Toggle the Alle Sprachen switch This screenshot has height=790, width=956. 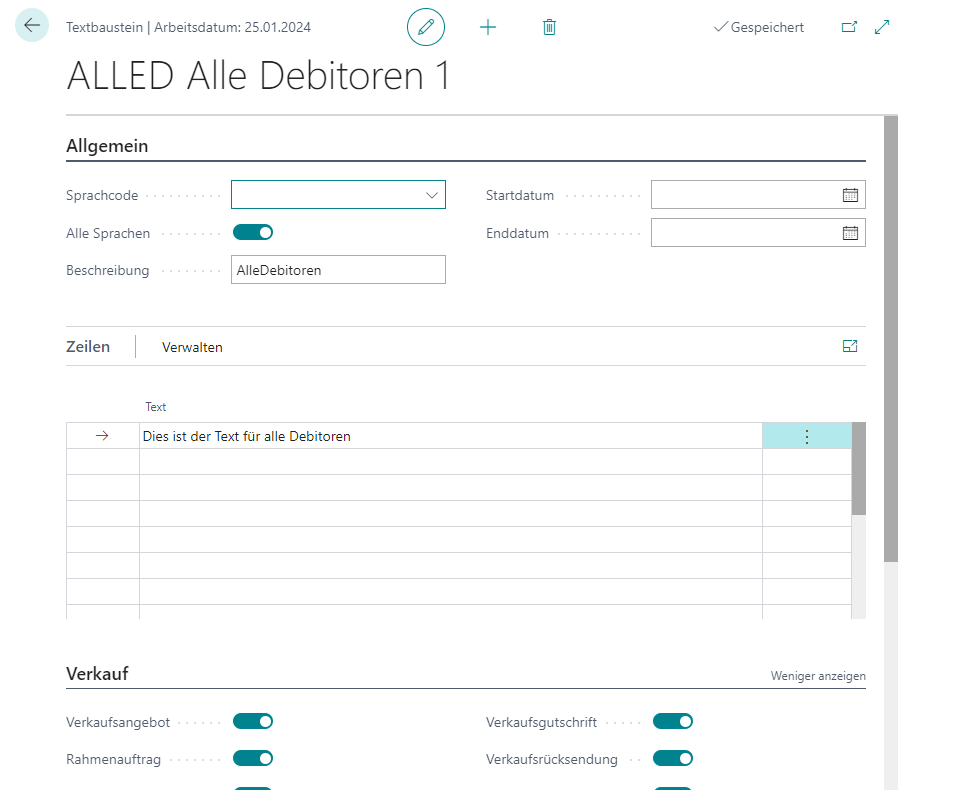[x=253, y=233]
